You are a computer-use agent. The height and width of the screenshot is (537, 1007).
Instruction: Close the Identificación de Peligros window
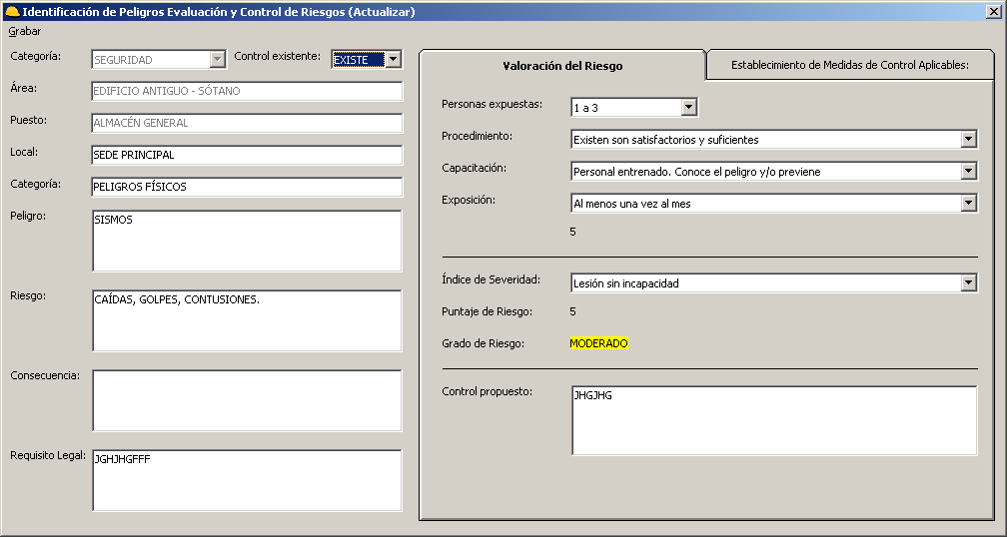(x=992, y=12)
